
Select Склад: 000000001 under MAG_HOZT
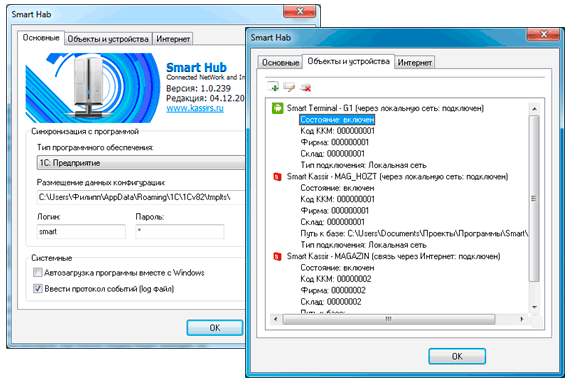click(x=332, y=222)
